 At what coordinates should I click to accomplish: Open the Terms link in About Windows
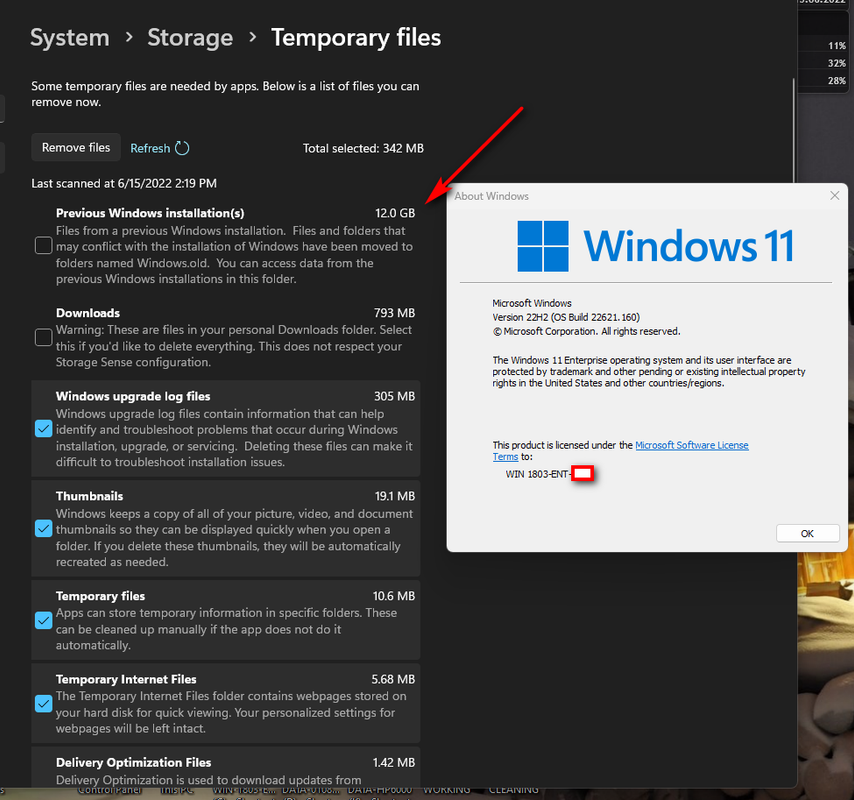[x=505, y=457]
